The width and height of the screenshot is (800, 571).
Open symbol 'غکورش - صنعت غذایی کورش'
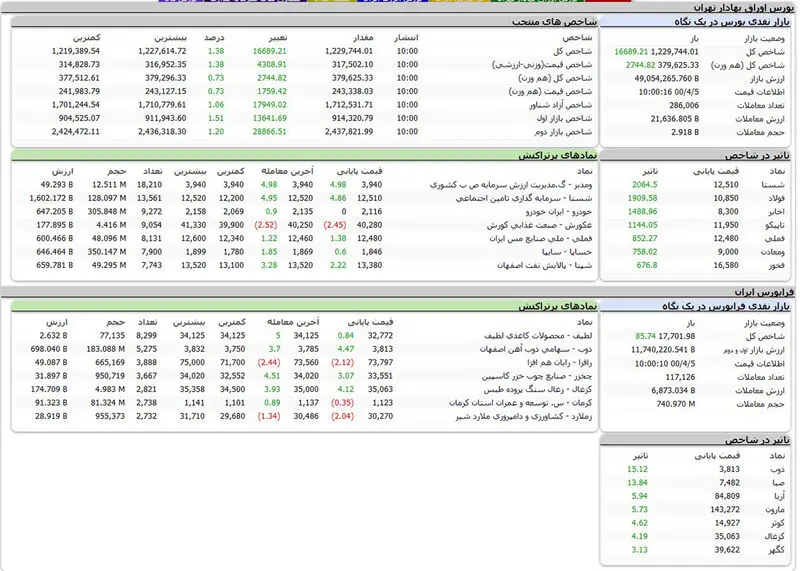coord(539,225)
